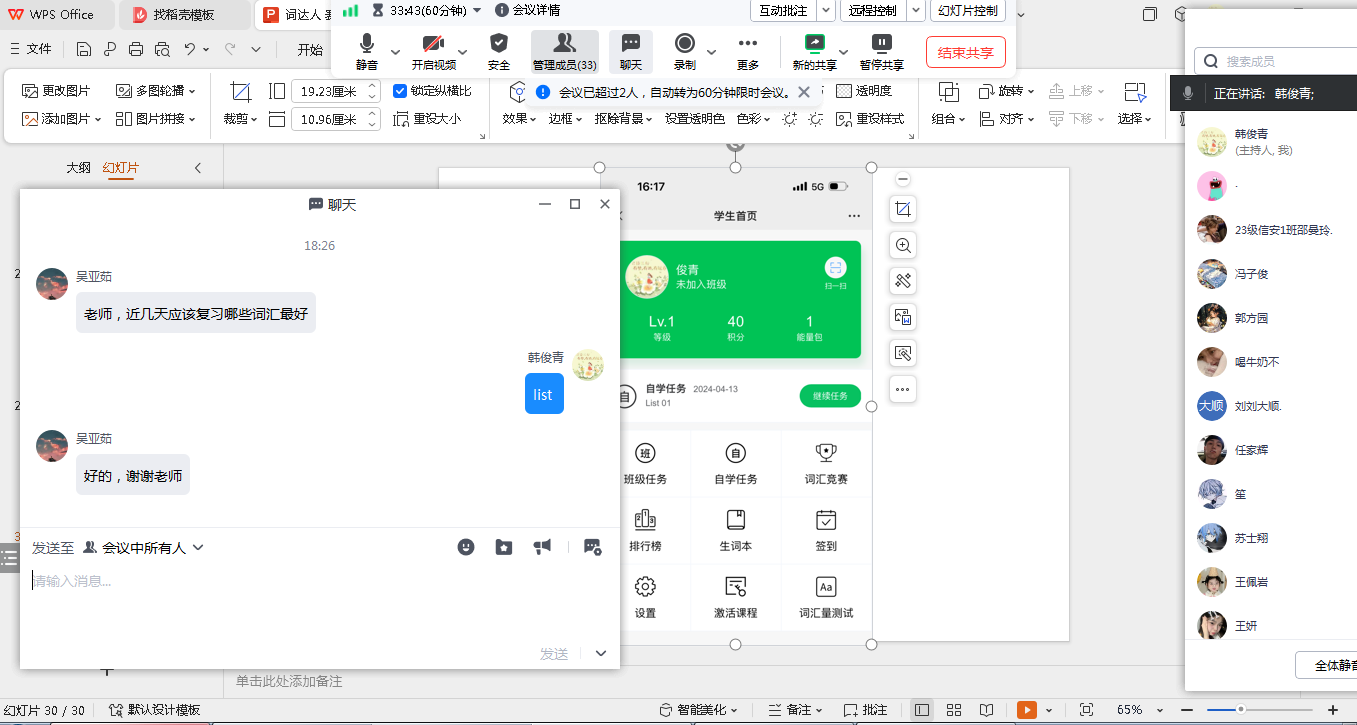Select member 冯子俊 in the list

coord(1271,274)
